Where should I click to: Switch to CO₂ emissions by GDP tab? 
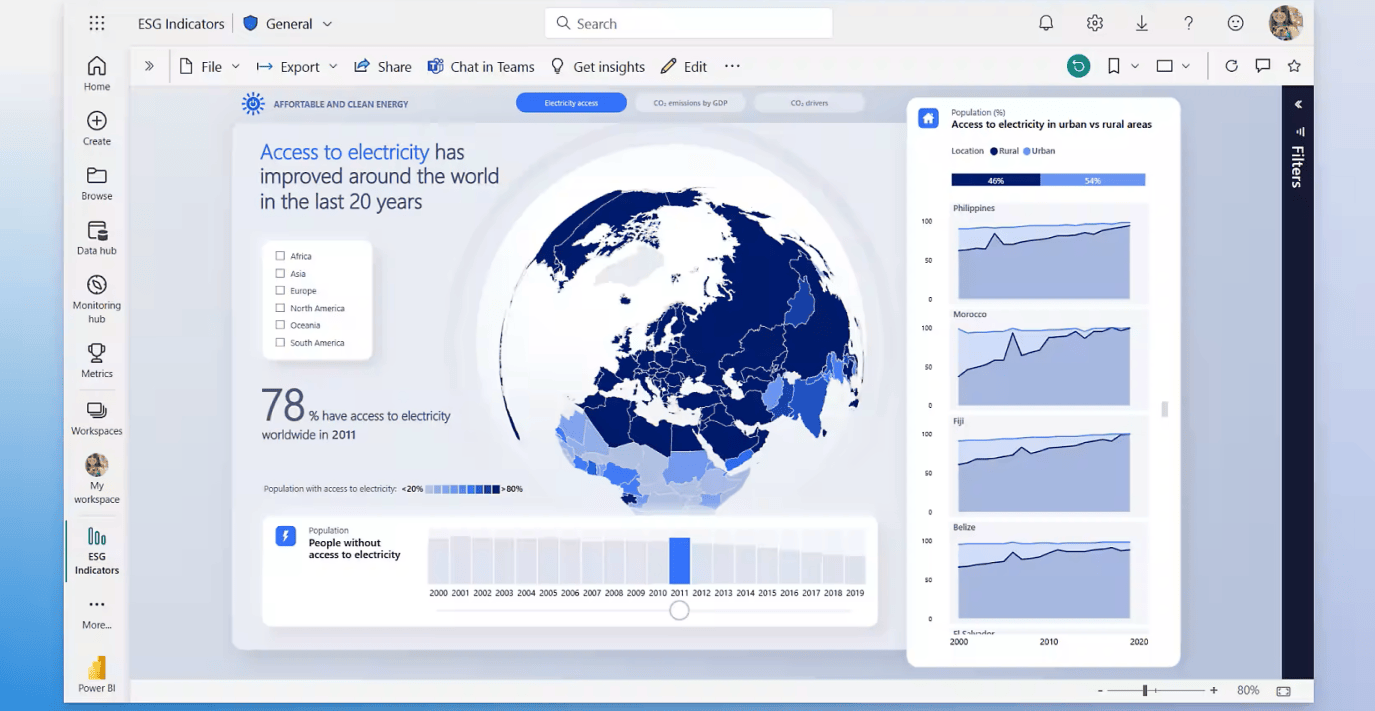(690, 103)
